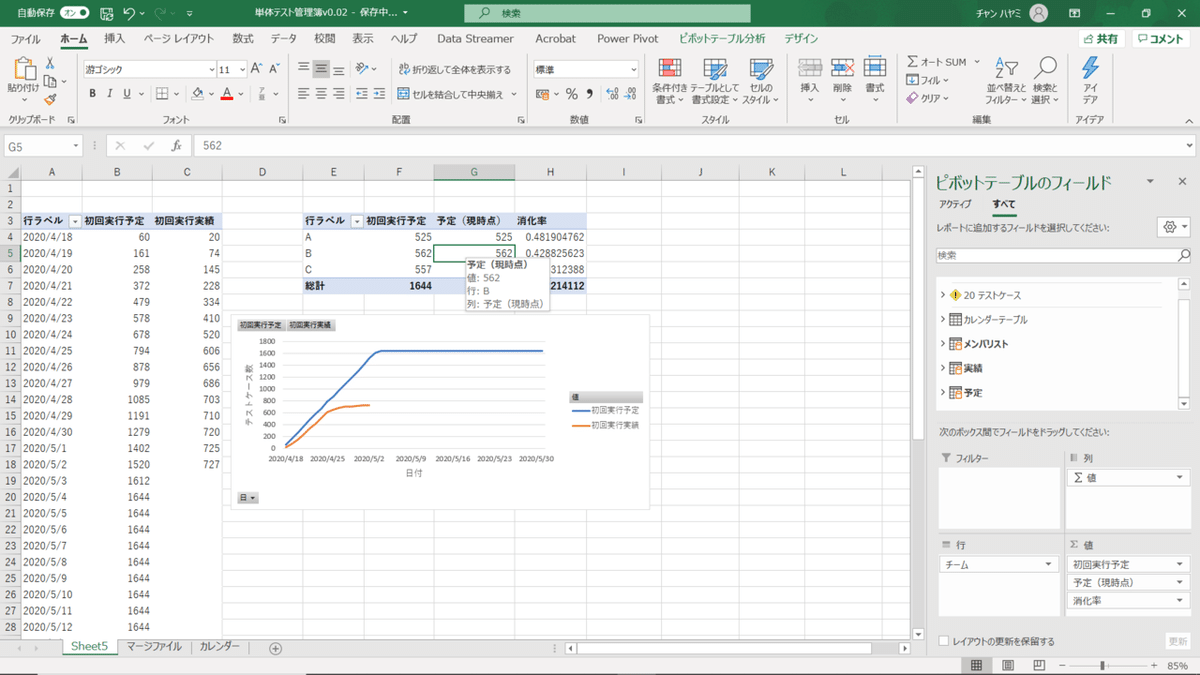Toggle the AutoSave (自動保存) switch
This screenshot has height=675, width=1200.
click(75, 13)
